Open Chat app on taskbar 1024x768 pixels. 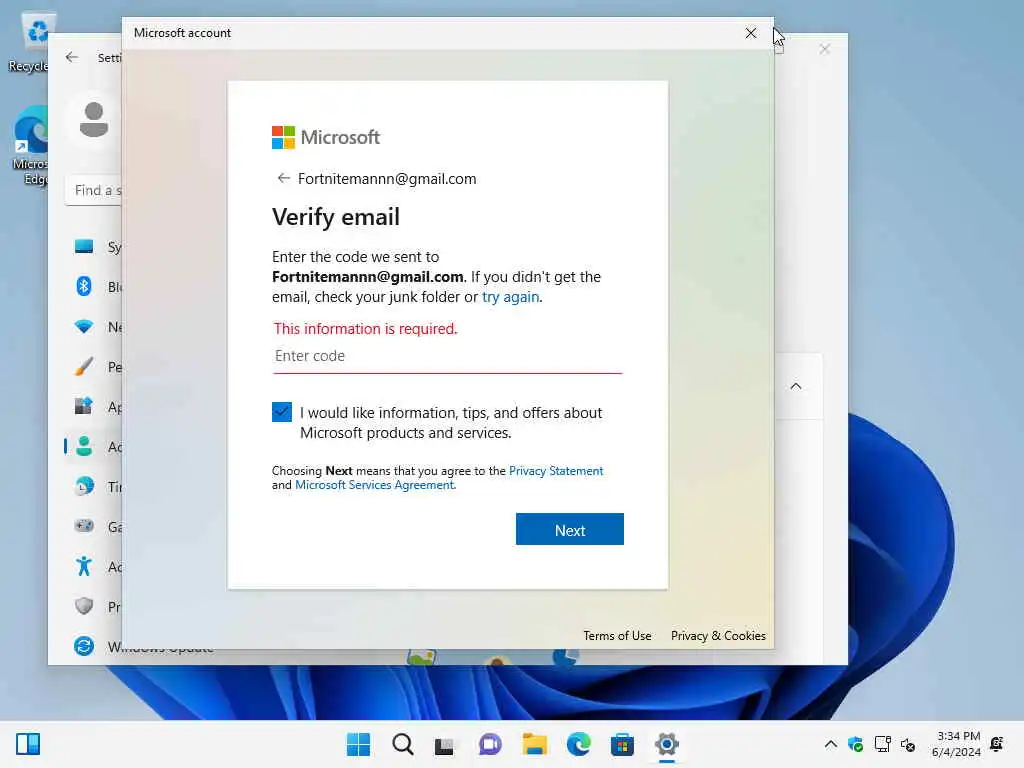[x=490, y=744]
